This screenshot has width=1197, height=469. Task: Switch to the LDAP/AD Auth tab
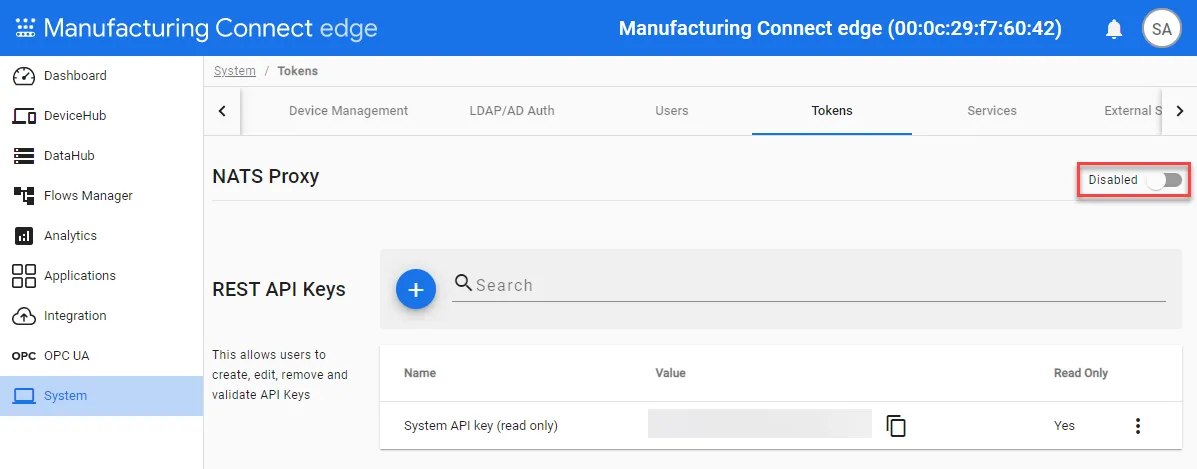[511, 111]
